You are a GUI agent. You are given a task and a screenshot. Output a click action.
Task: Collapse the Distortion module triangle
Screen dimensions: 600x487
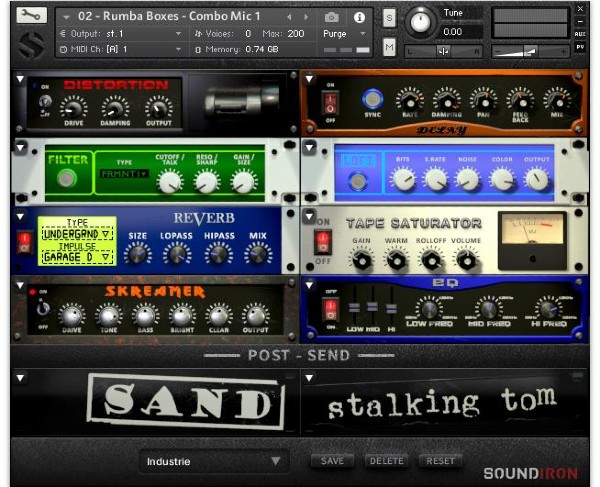coord(20,79)
